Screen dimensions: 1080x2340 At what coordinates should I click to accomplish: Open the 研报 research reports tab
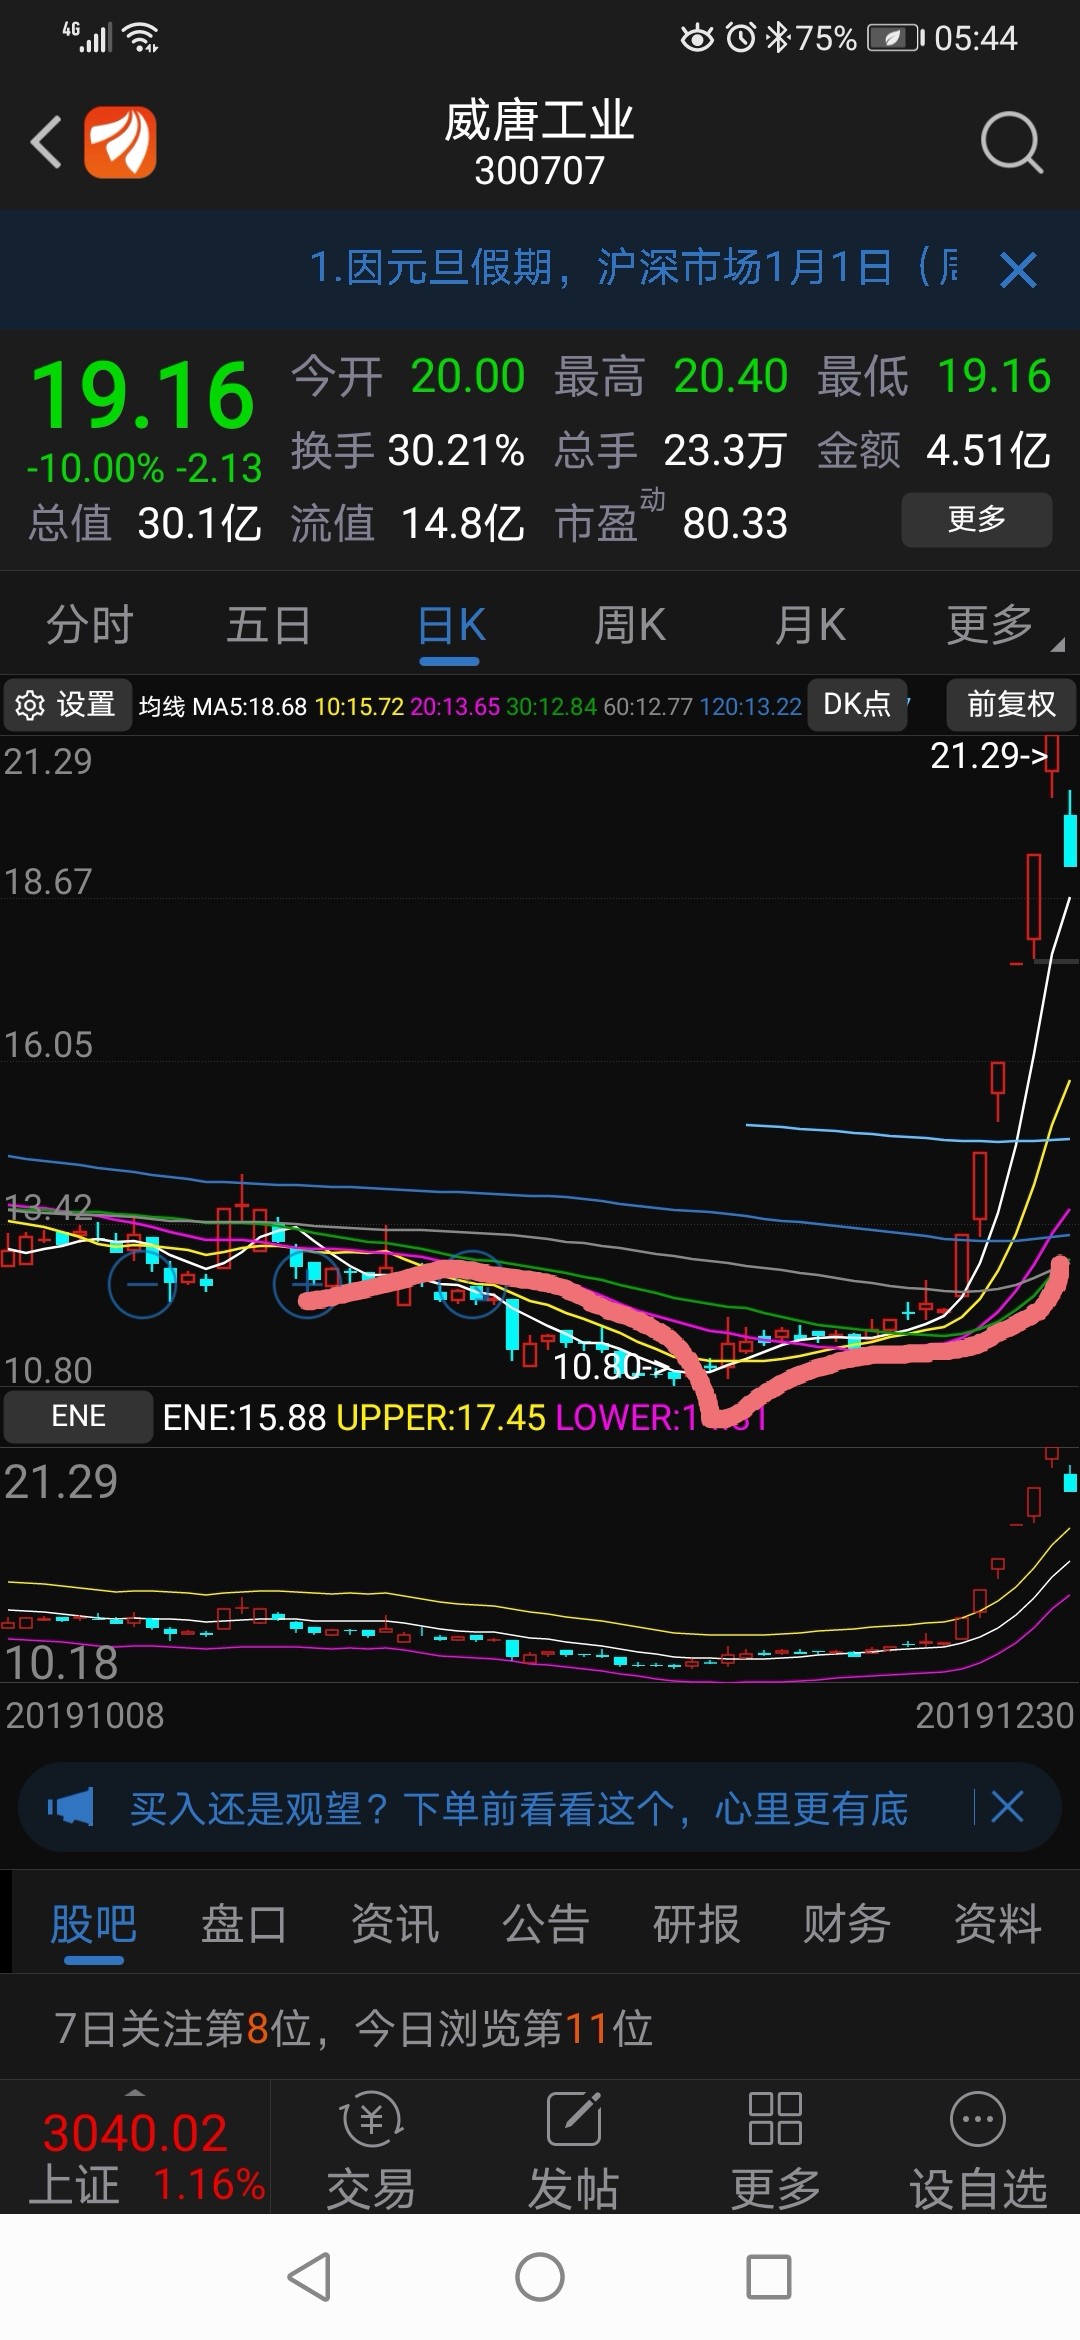click(x=697, y=1924)
